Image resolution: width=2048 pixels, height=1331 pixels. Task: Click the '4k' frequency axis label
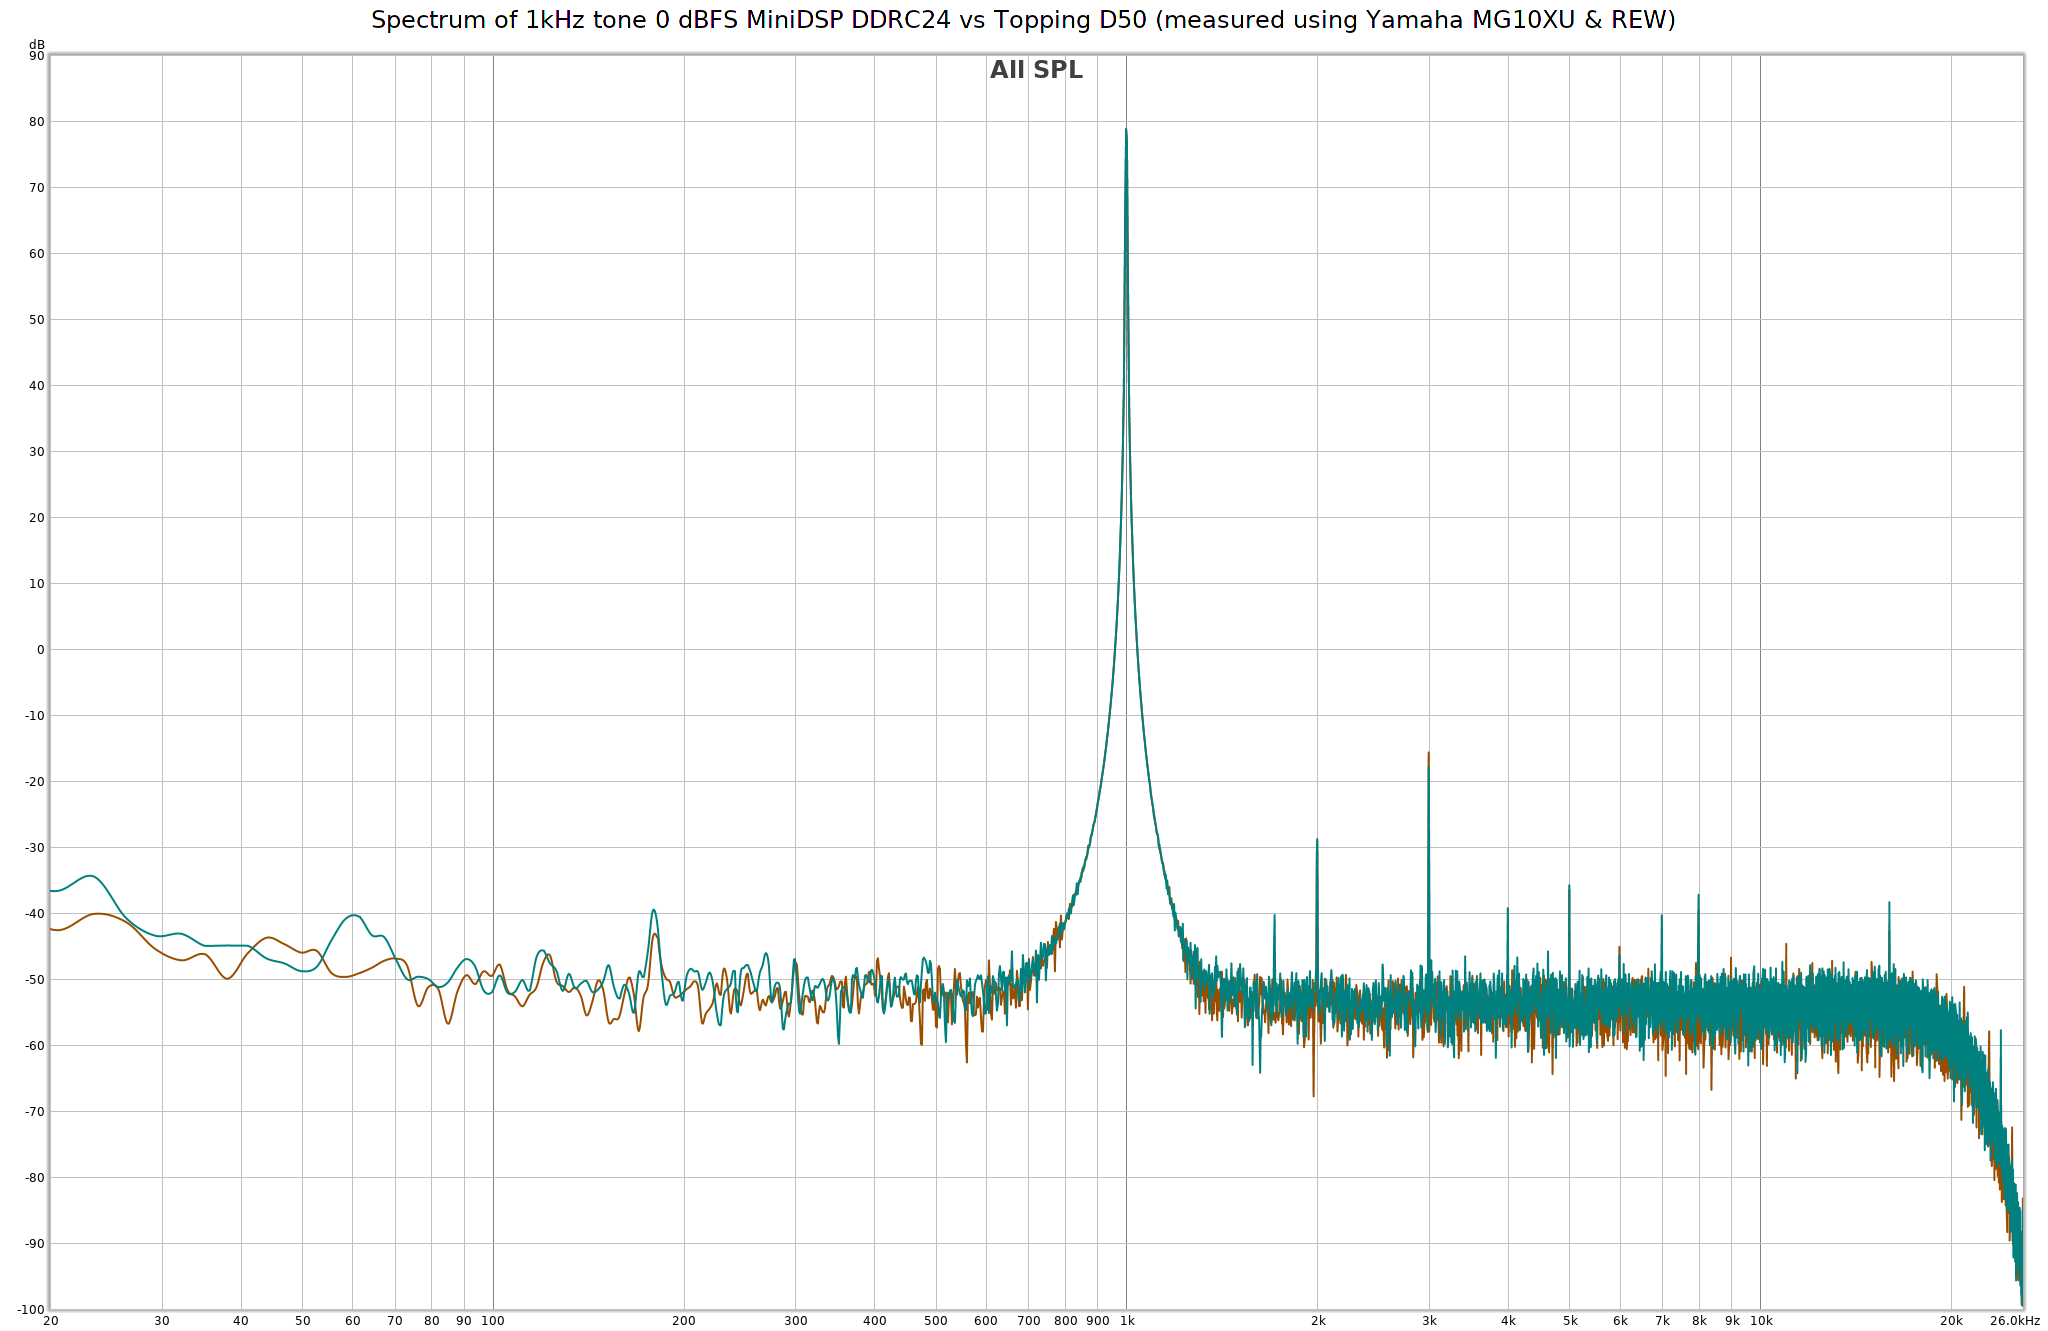coord(1508,1321)
